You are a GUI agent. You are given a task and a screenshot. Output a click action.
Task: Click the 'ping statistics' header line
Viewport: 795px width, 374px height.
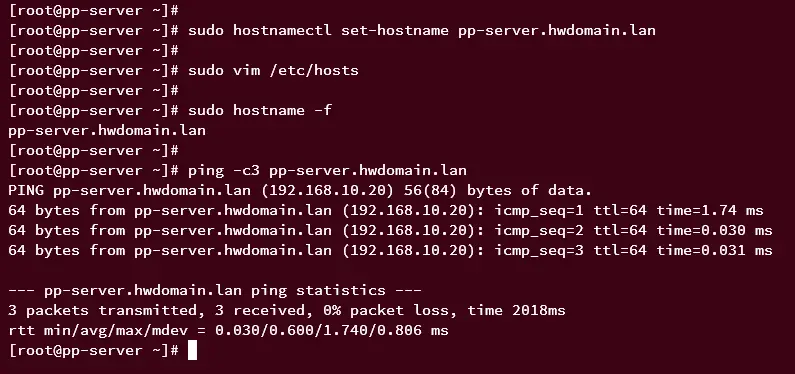(215, 290)
